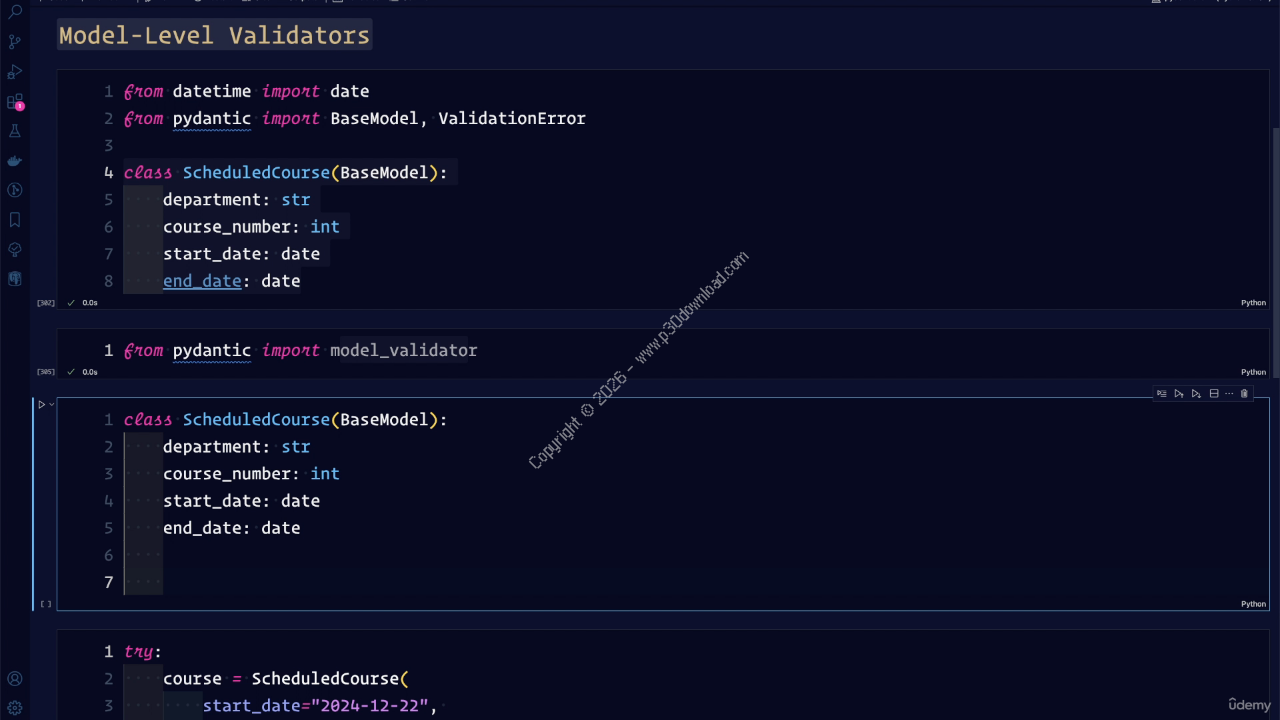This screenshot has height=720, width=1280.
Task: Open the Search view in activity bar
Action: 15,13
